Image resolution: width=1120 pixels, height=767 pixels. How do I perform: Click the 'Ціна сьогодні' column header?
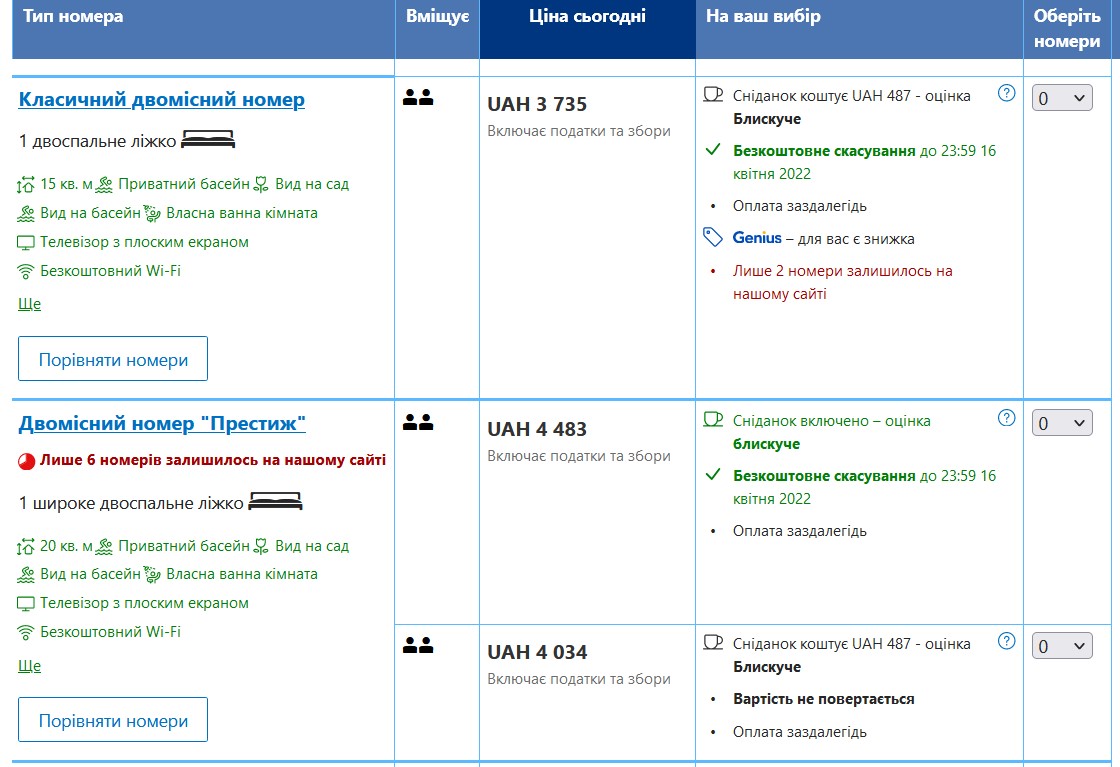click(x=587, y=16)
